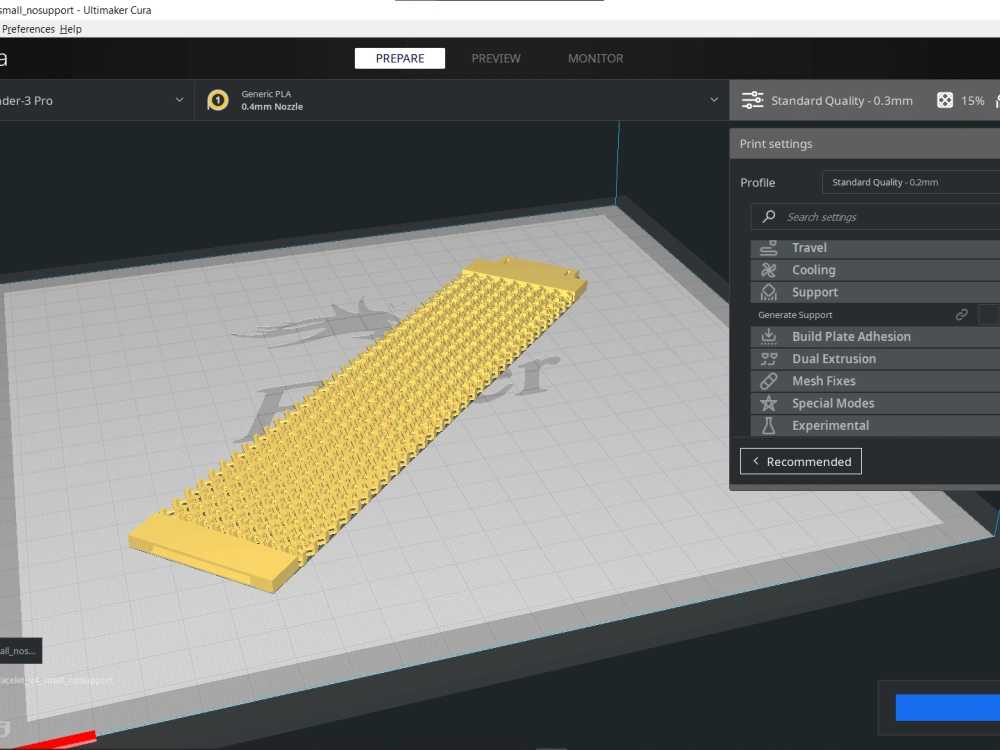Click the 15% infill value
This screenshot has width=1000, height=750.
point(973,101)
